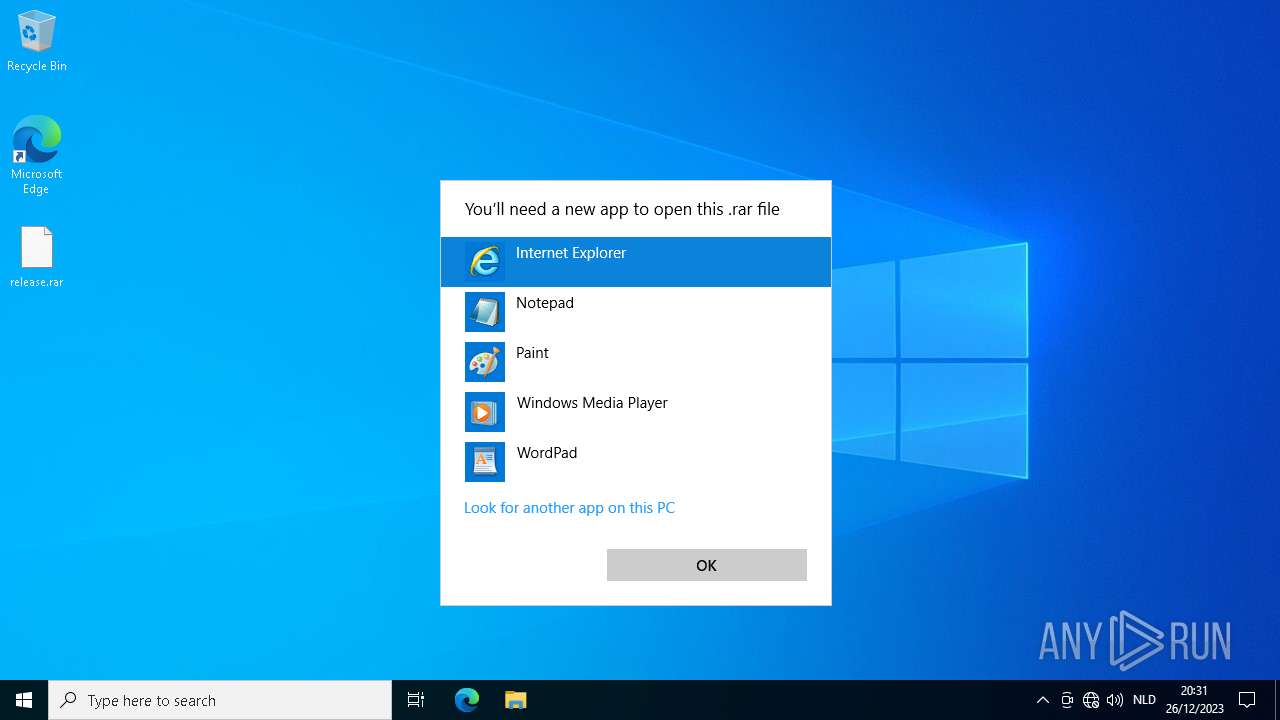Choose the WordPad icon in the list
1280x720 pixels.
click(485, 462)
